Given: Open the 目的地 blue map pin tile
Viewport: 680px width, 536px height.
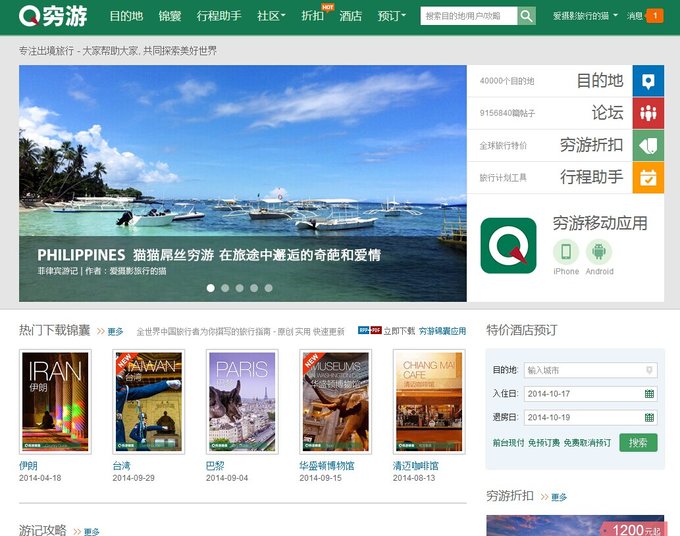Looking at the screenshot, I should coord(648,81).
